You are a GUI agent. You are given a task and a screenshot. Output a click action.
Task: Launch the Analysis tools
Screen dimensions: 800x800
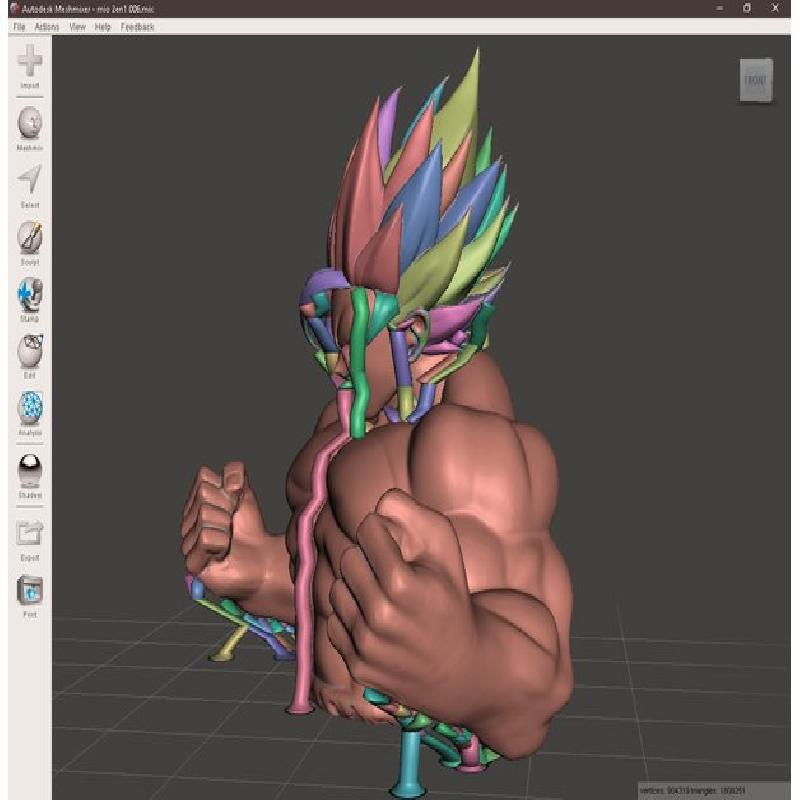(30, 408)
